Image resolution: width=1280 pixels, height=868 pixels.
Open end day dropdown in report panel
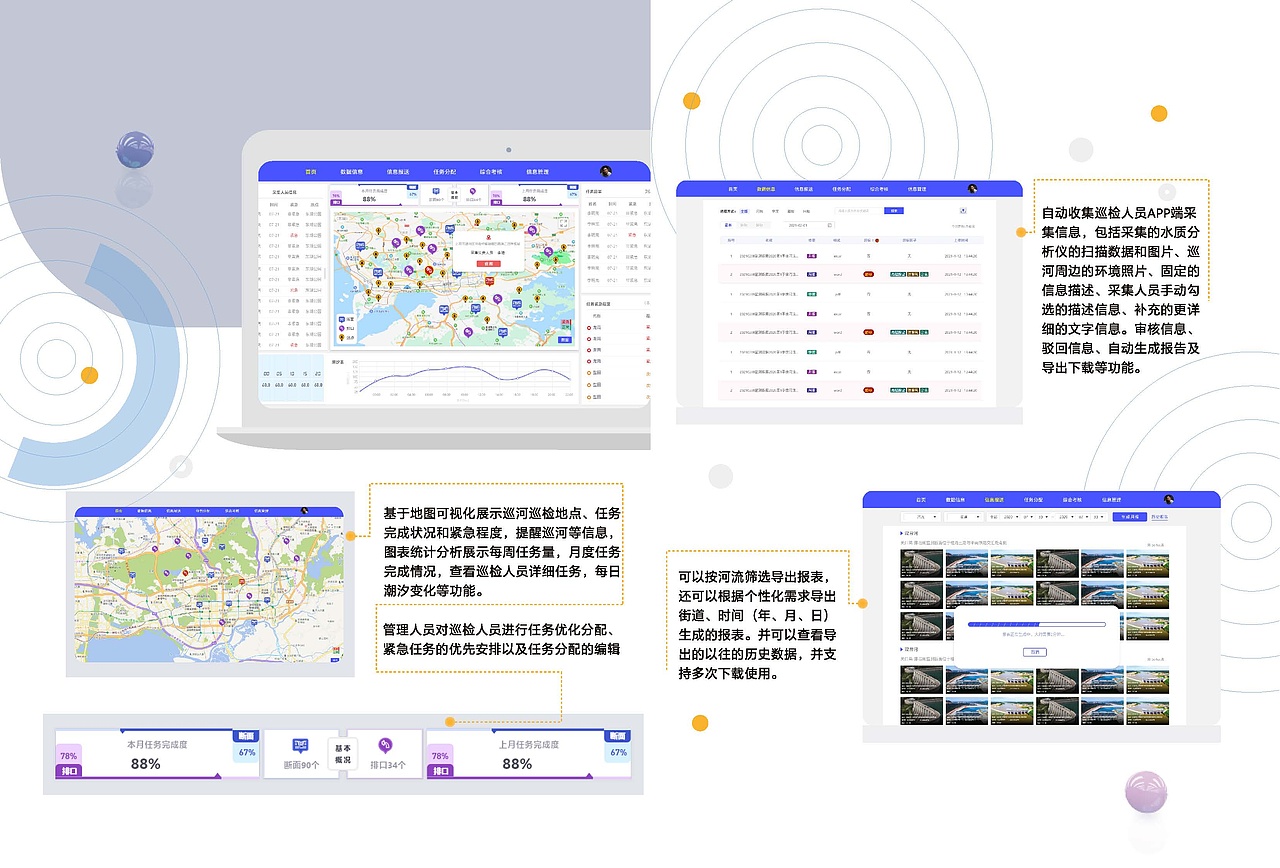coord(1100,517)
